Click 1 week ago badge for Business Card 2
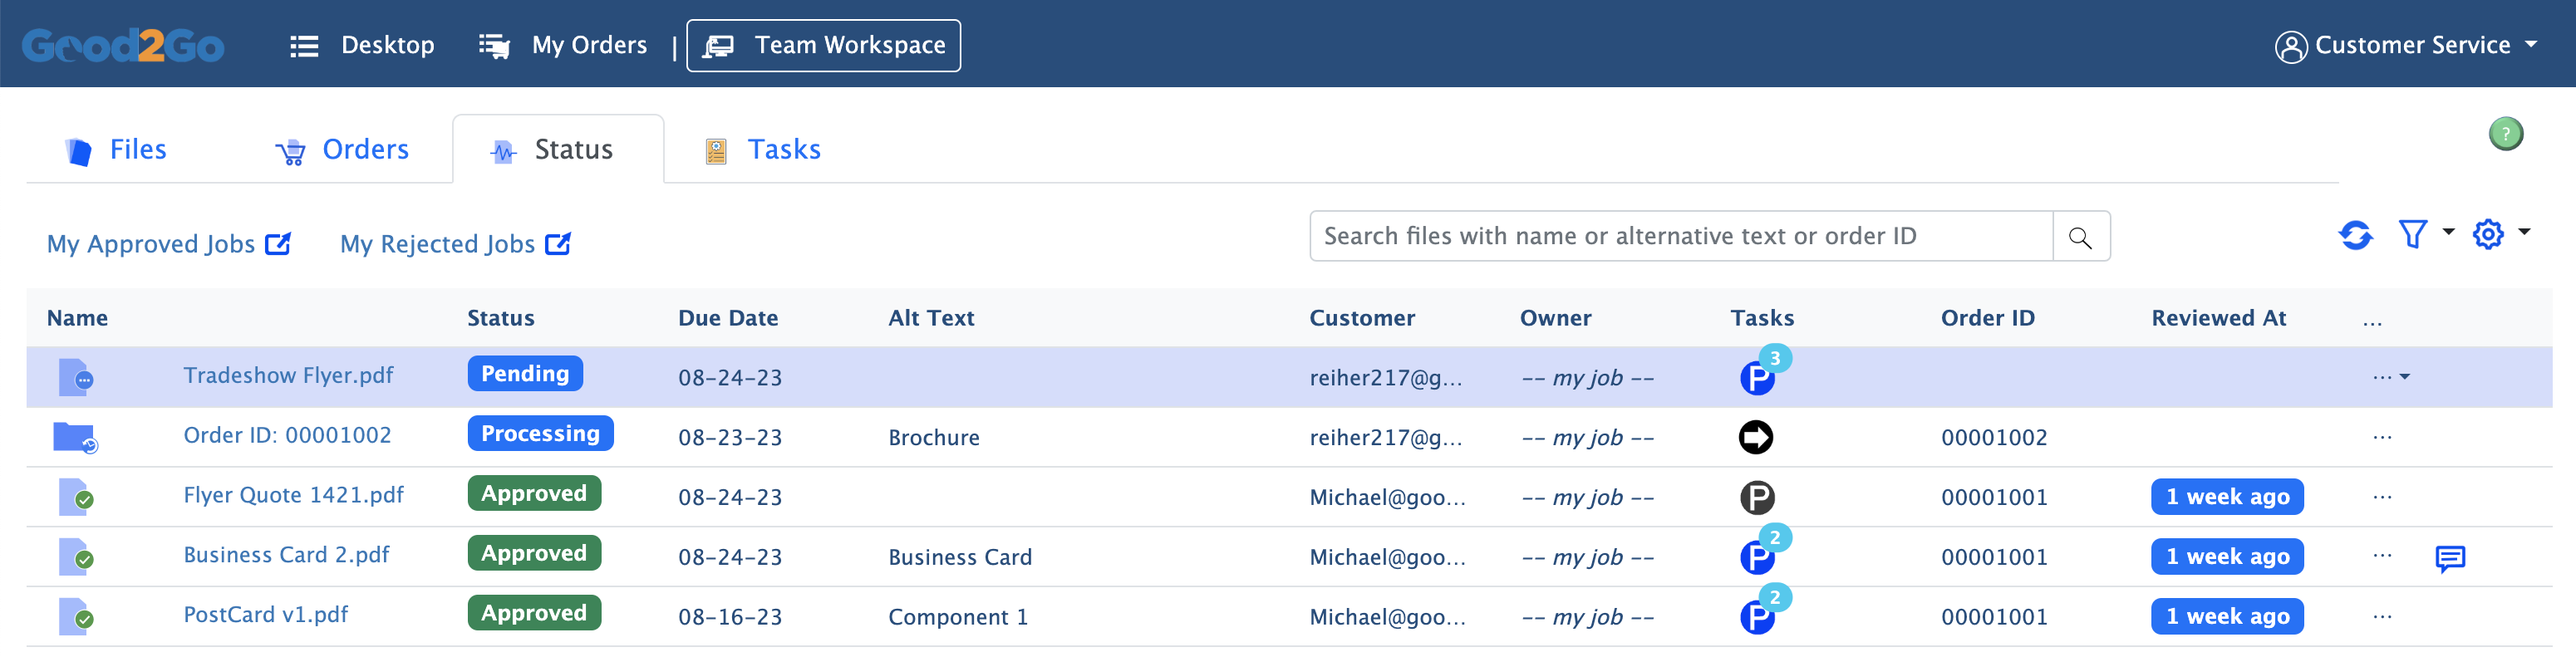This screenshot has height=657, width=2576. click(x=2227, y=557)
